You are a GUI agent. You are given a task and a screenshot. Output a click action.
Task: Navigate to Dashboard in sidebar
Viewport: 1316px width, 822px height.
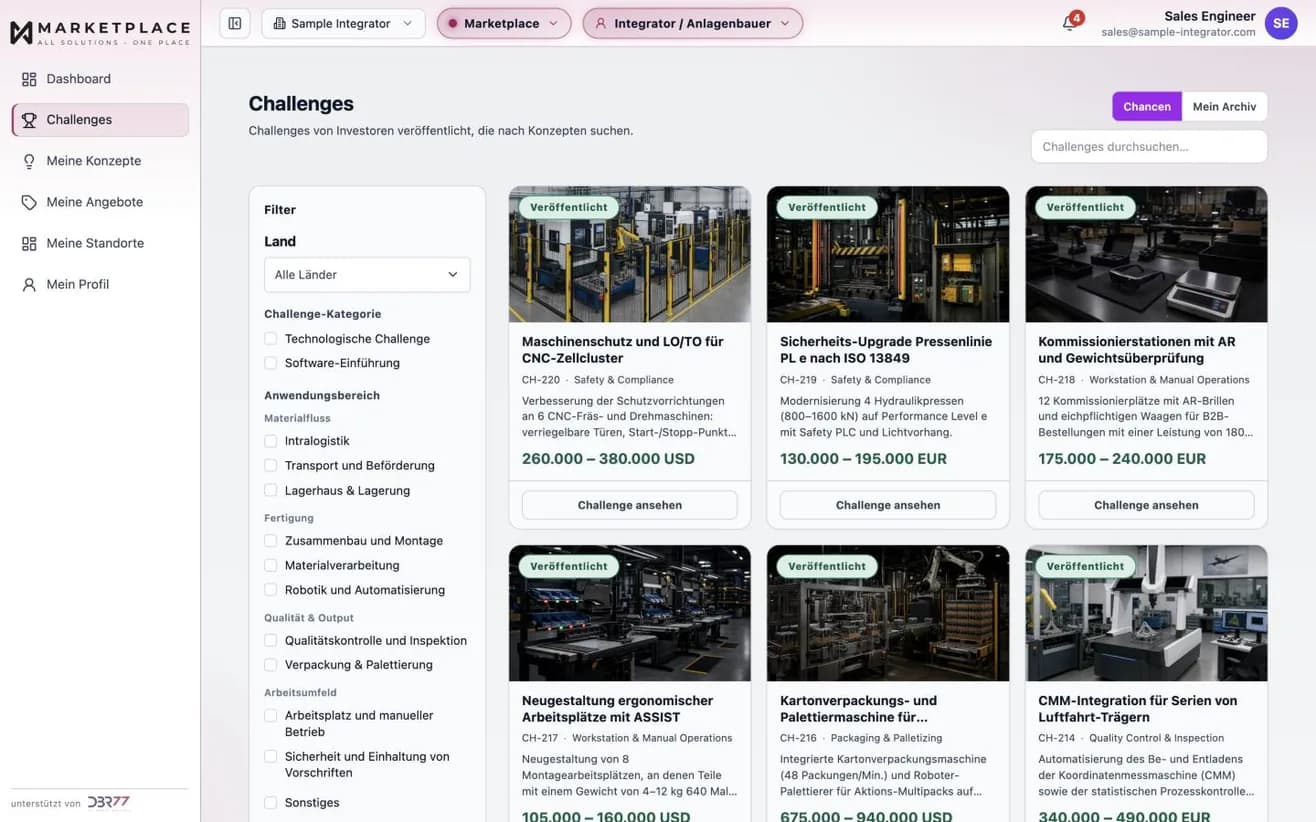coord(100,79)
